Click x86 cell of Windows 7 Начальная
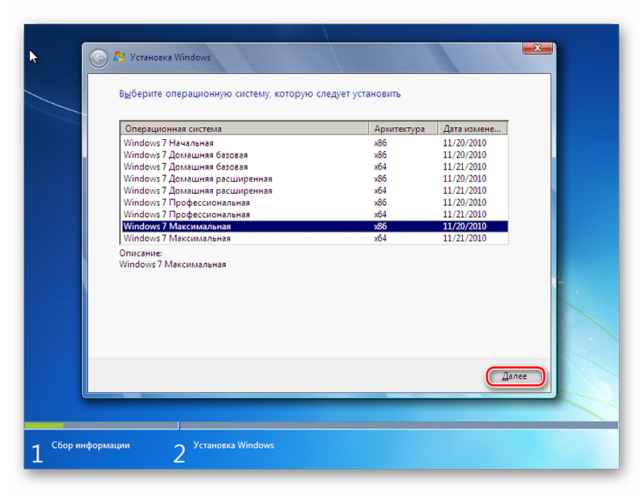The image size is (643, 493). pyautogui.click(x=380, y=143)
